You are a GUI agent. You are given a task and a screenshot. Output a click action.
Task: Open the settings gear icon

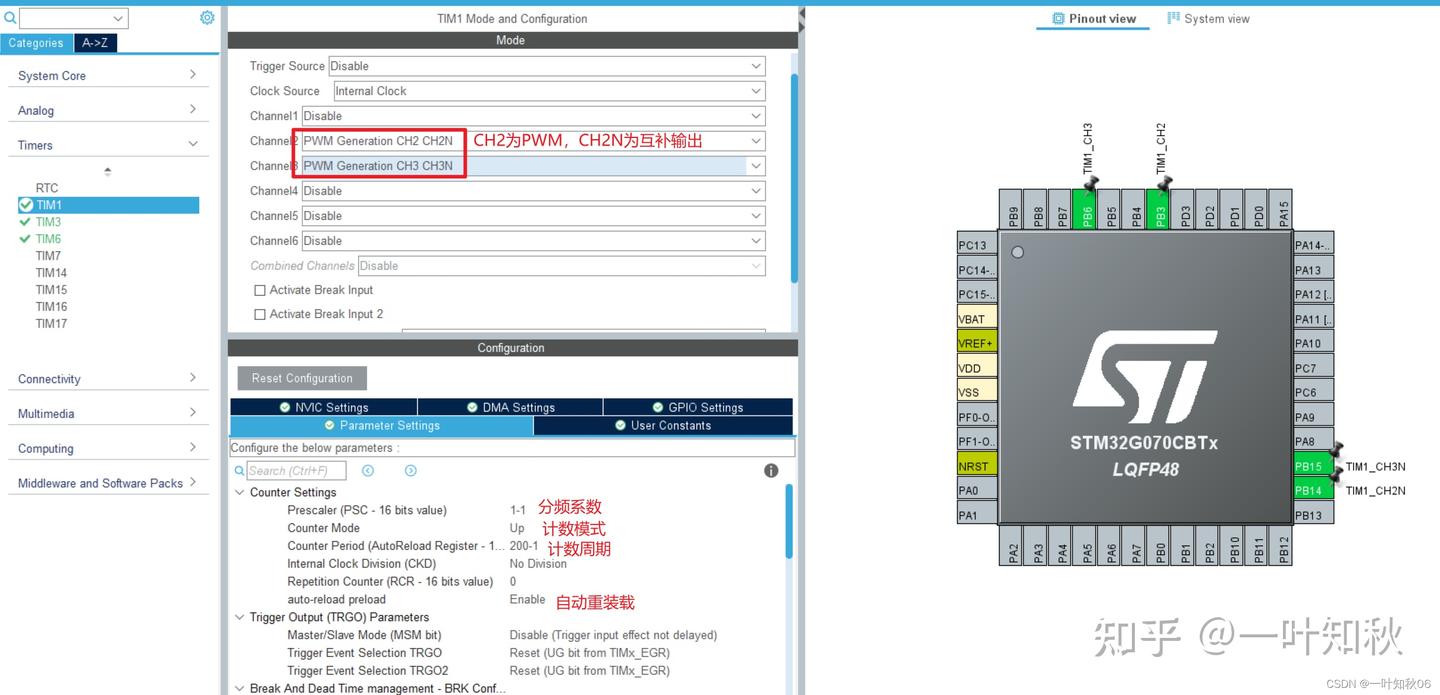(207, 17)
